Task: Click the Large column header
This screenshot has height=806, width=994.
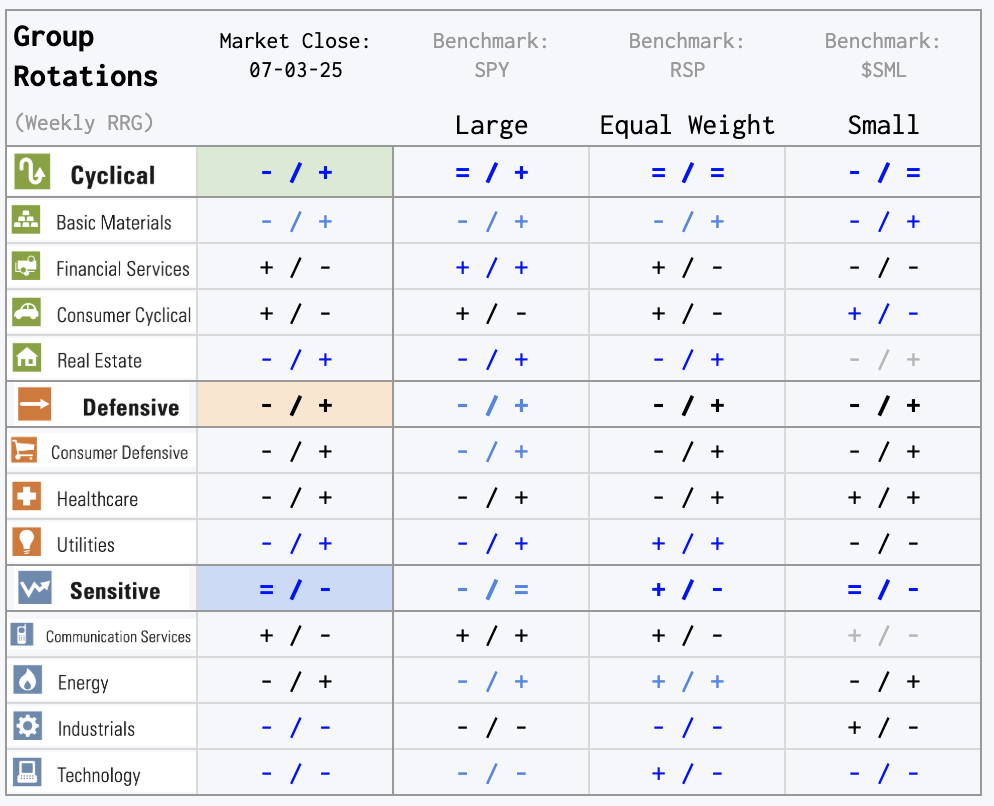Action: [x=491, y=125]
